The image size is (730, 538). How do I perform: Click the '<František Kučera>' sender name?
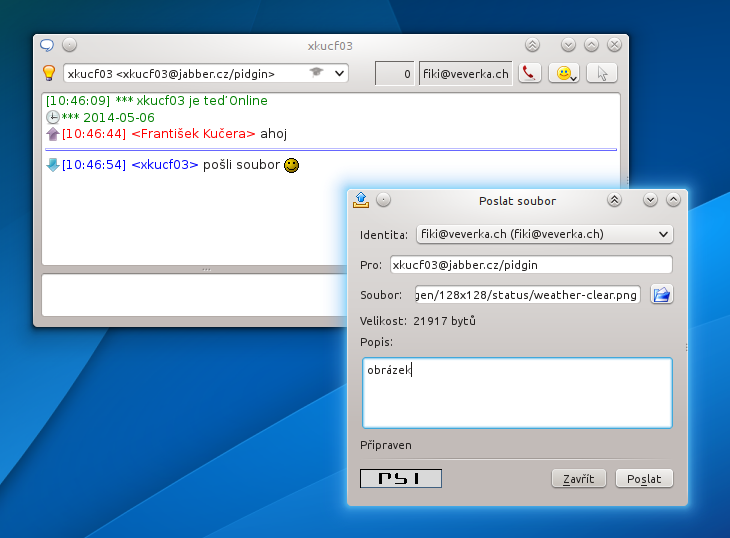193,134
